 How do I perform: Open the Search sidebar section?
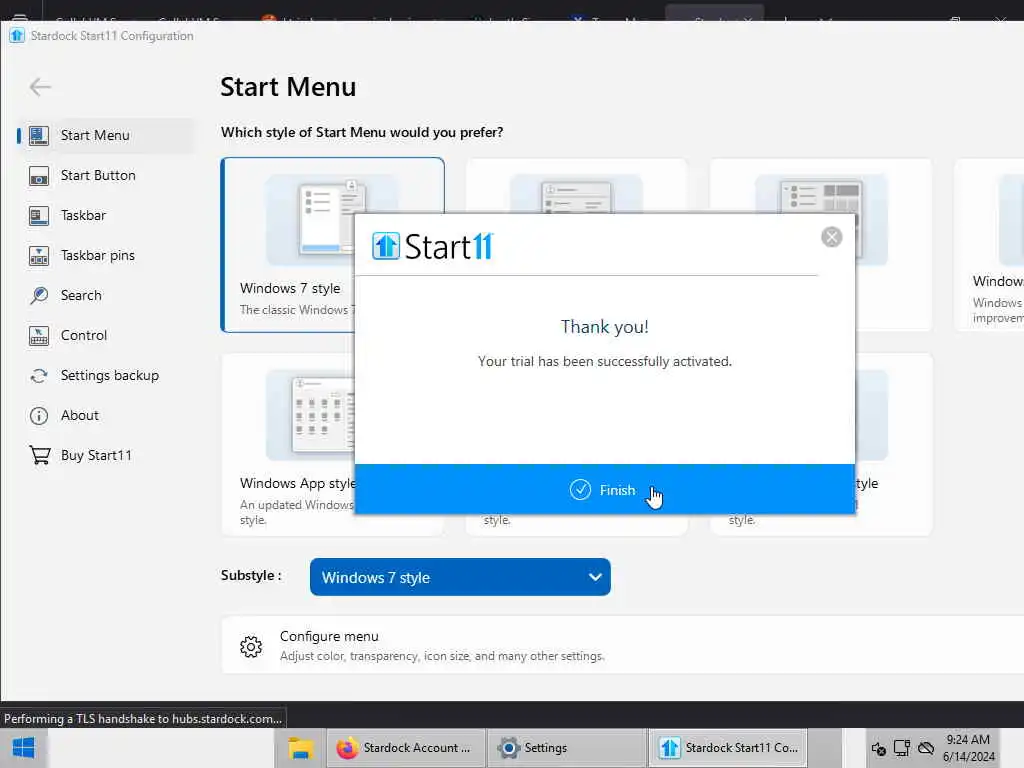[x=106, y=295]
